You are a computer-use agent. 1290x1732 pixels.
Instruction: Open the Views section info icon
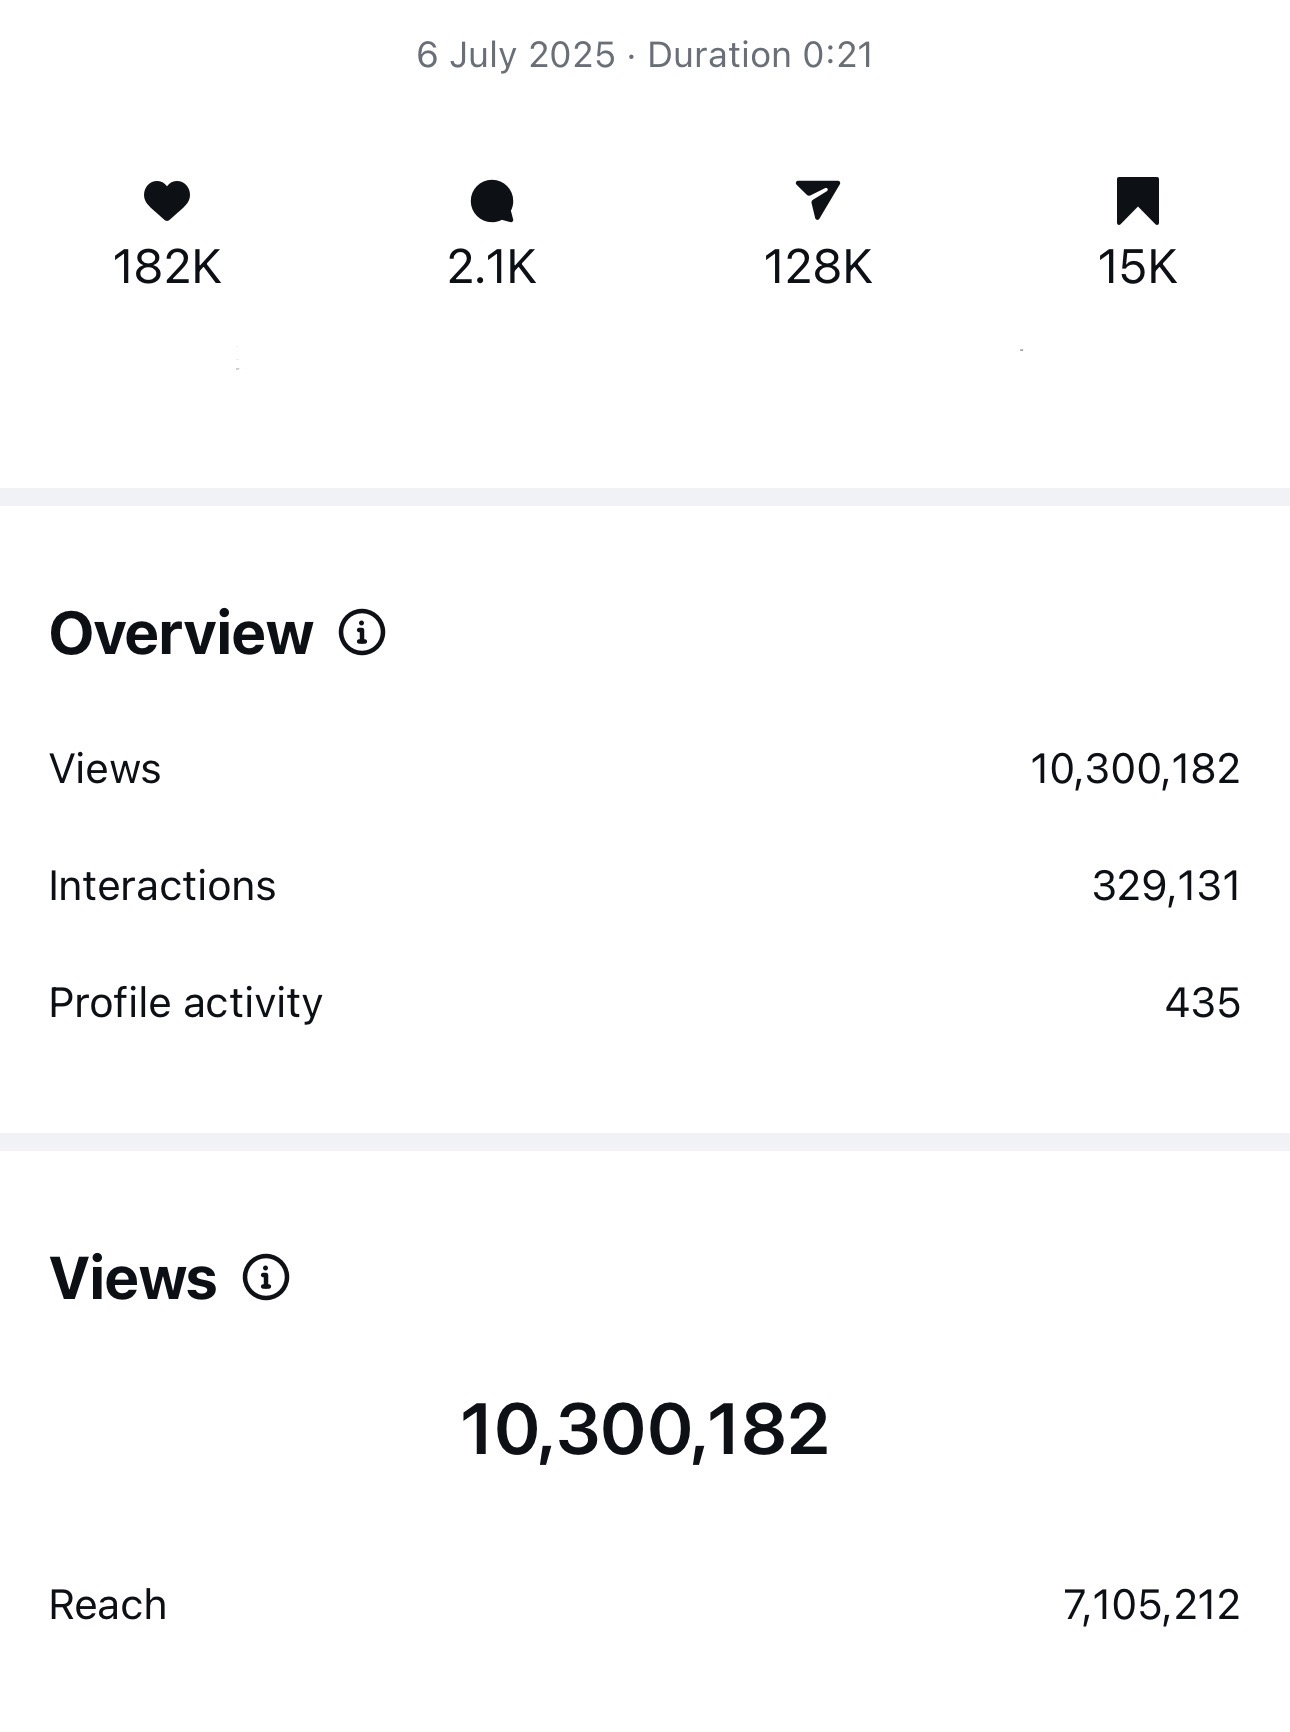click(266, 1278)
